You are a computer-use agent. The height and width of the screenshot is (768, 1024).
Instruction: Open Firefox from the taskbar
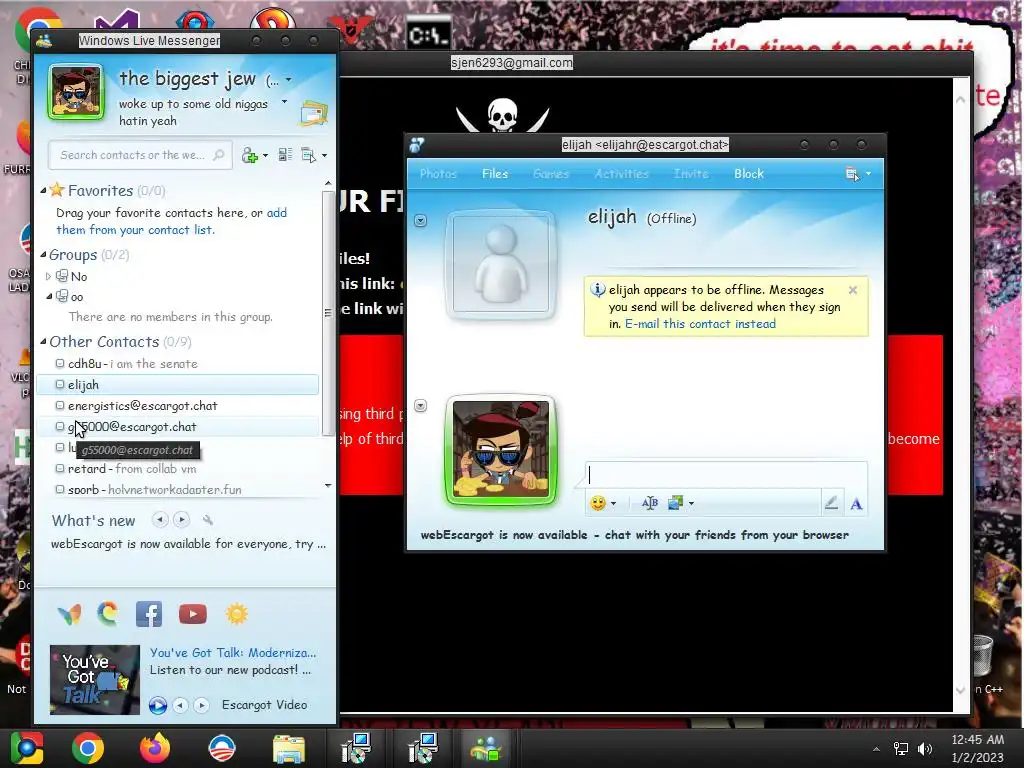[155, 748]
